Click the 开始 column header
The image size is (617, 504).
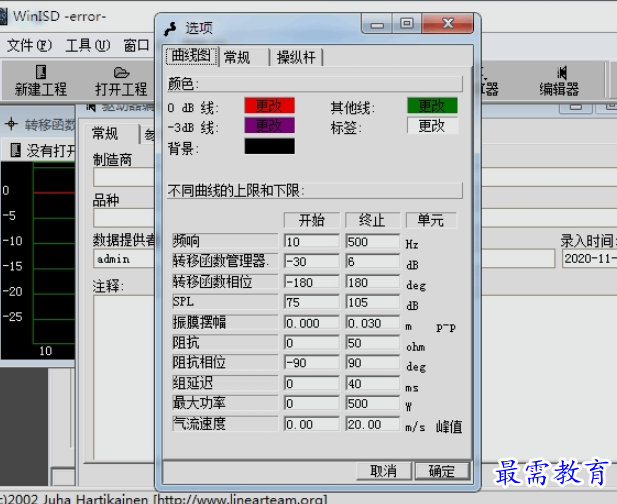(311, 220)
